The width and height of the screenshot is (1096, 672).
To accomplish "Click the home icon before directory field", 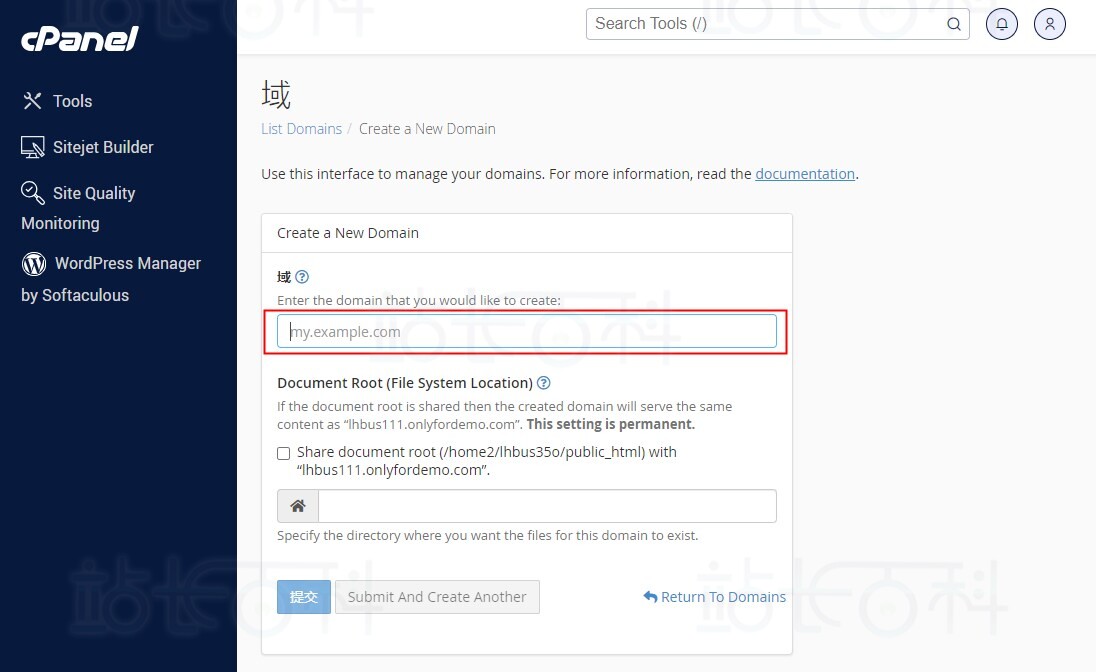I will (298, 506).
